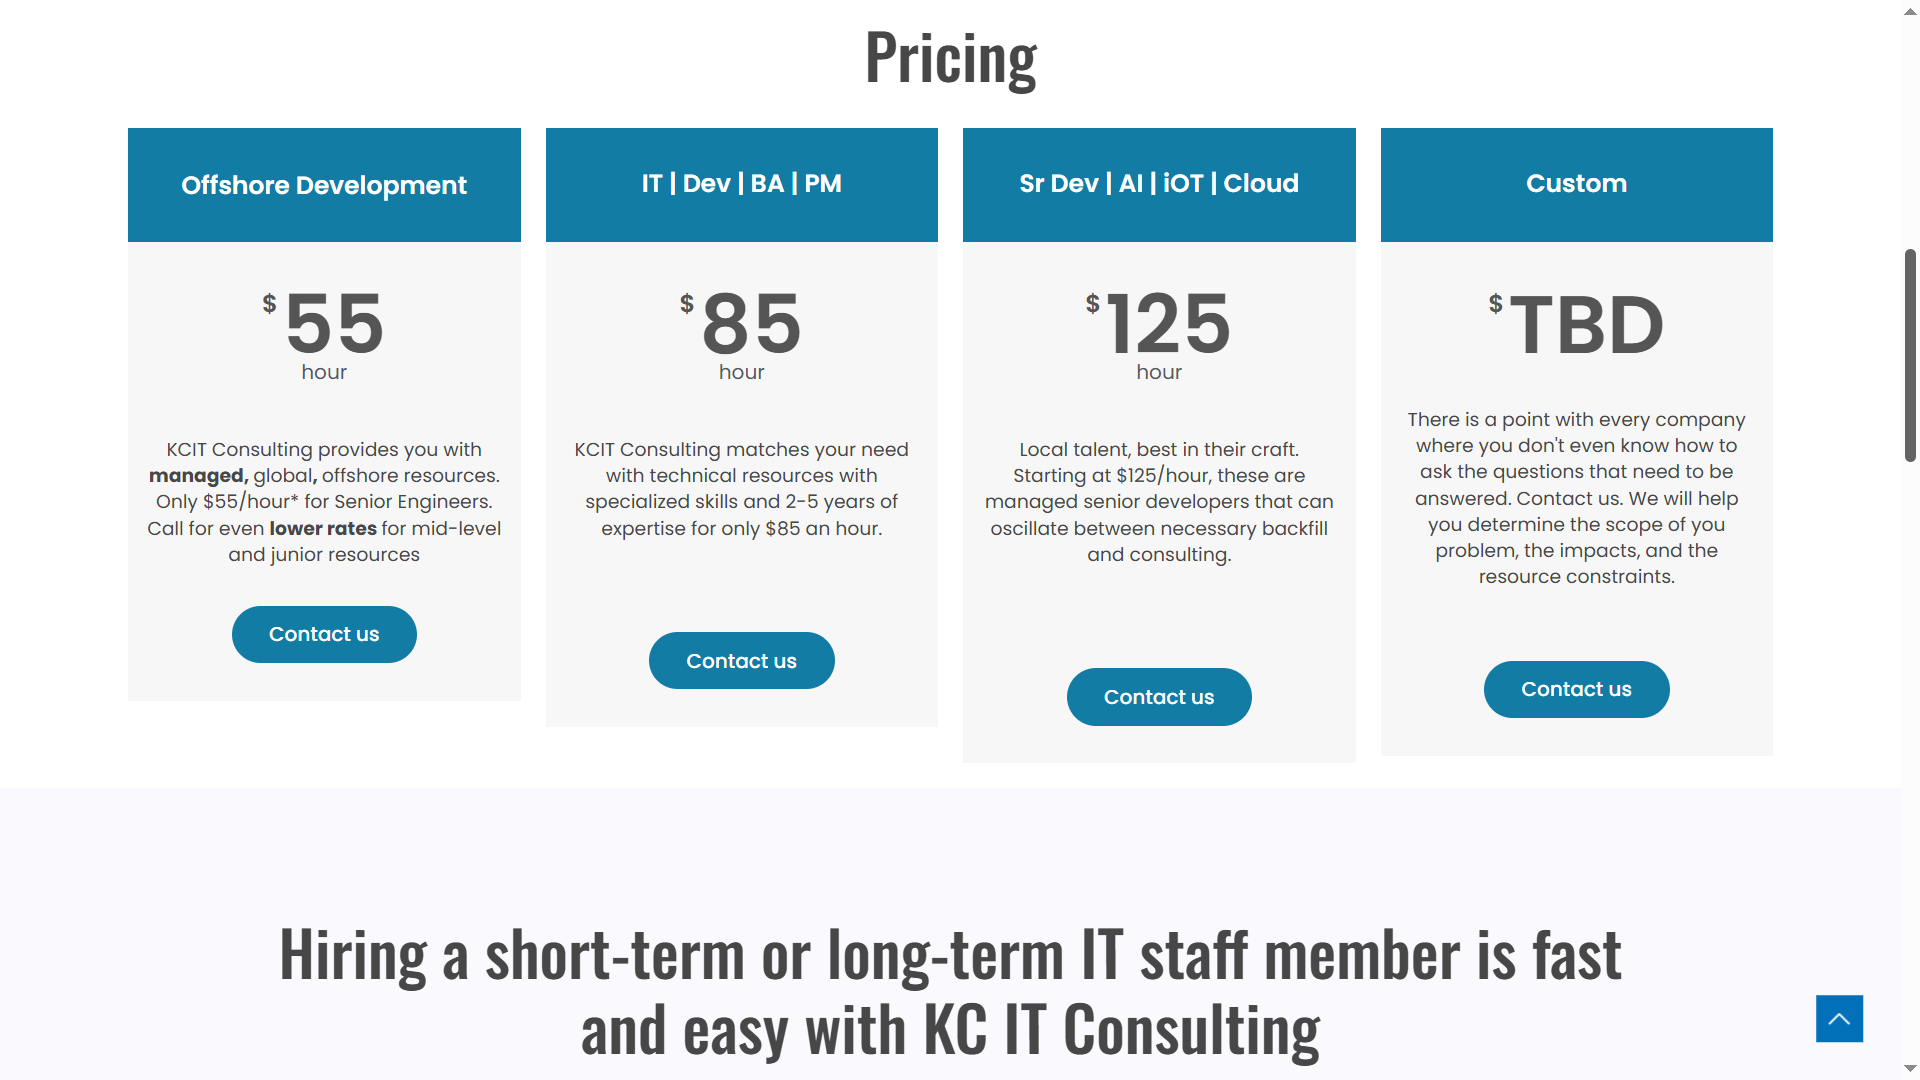Click Contact us under Offshore Development
This screenshot has width=1920, height=1080.
pyautogui.click(x=324, y=634)
